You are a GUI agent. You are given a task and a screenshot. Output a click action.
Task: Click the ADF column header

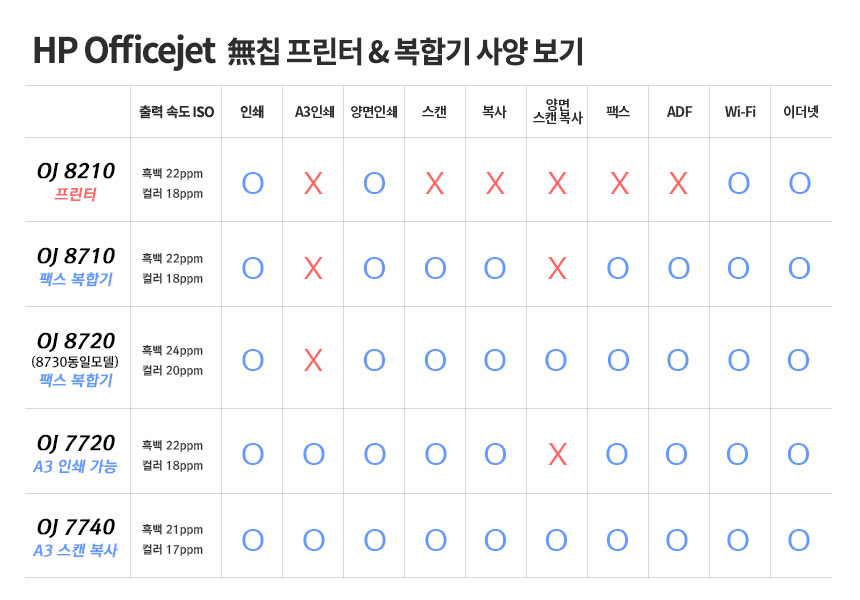click(679, 112)
